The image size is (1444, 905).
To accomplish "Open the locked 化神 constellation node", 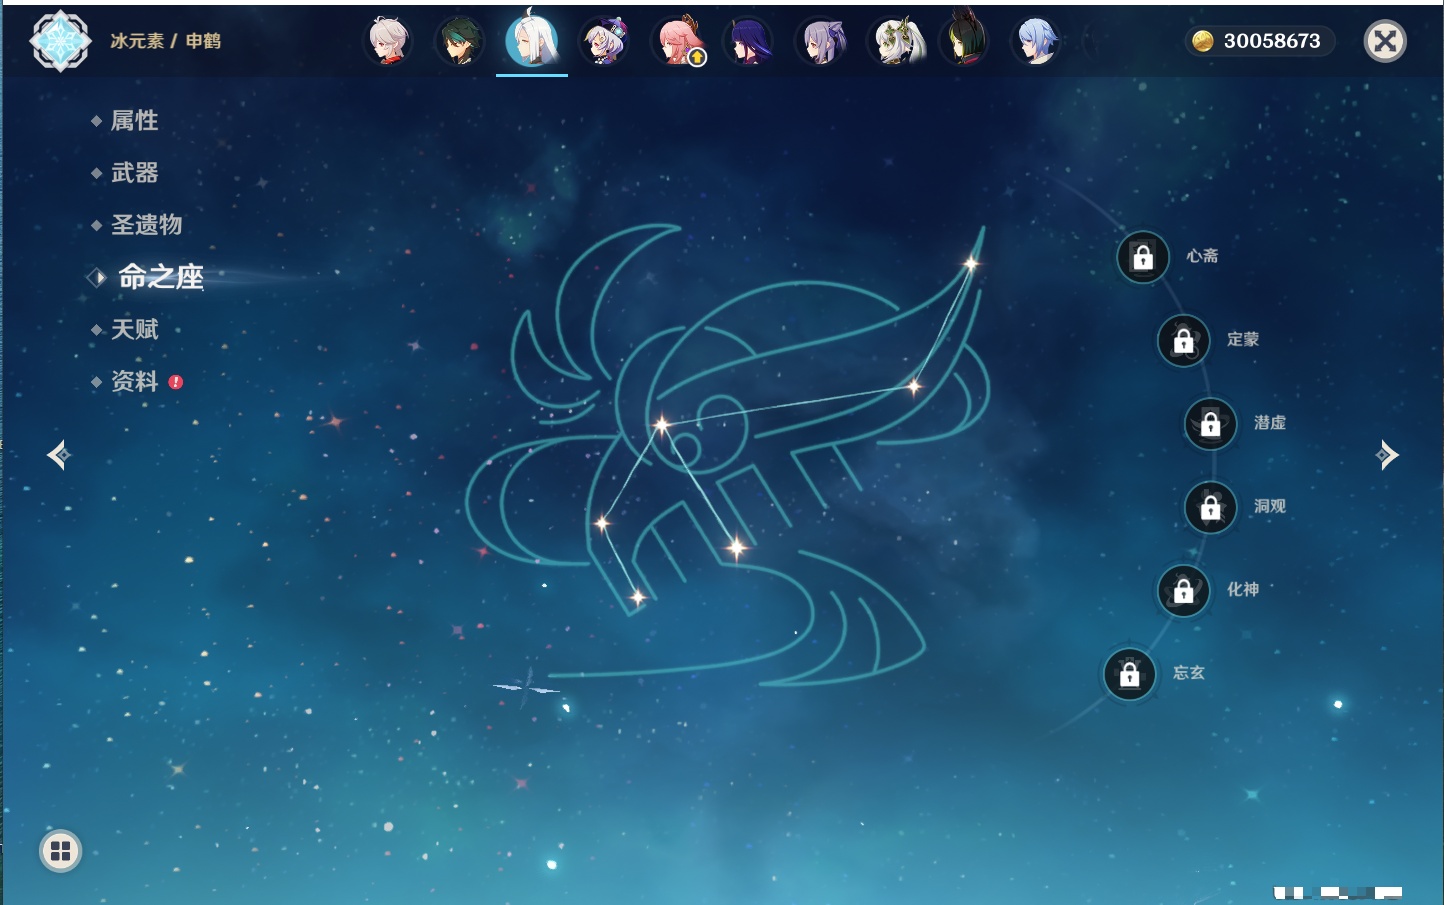I will (x=1184, y=591).
